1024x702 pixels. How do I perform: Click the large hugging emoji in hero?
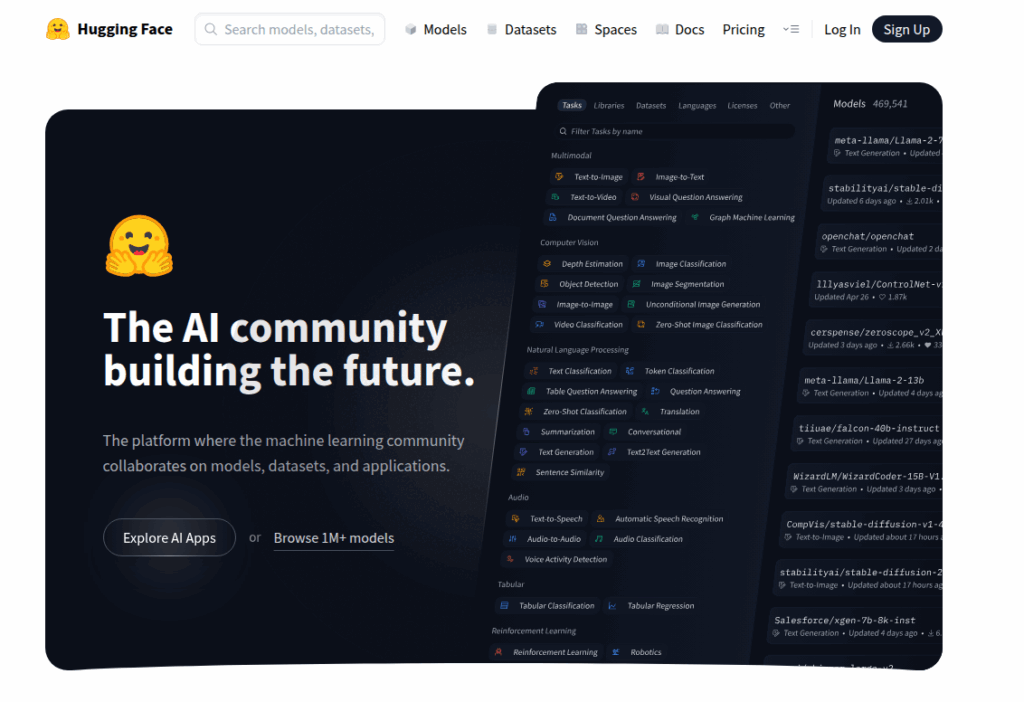(139, 246)
